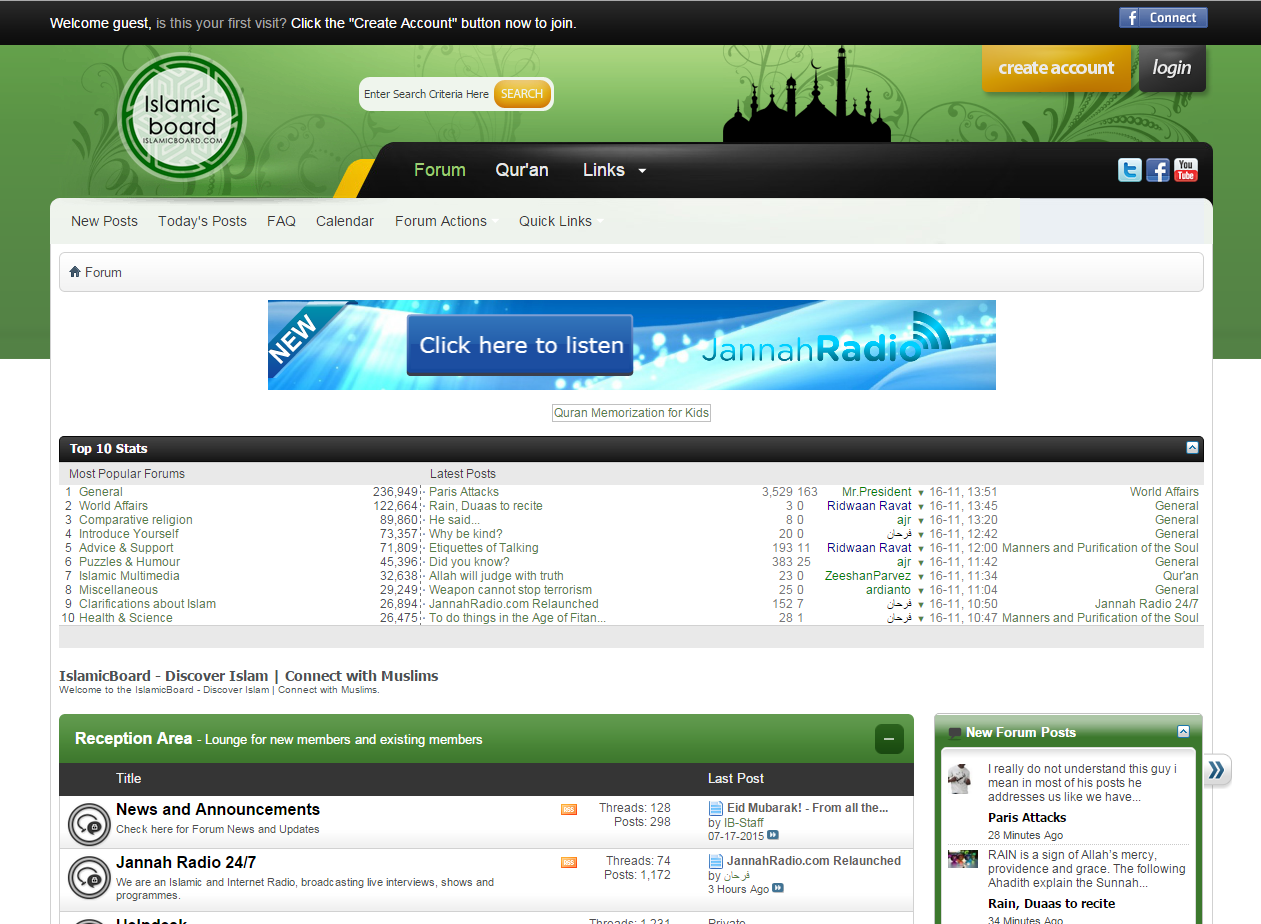Screen dimensions: 1261x924
Task: Click the create account button
Action: pos(1056,68)
